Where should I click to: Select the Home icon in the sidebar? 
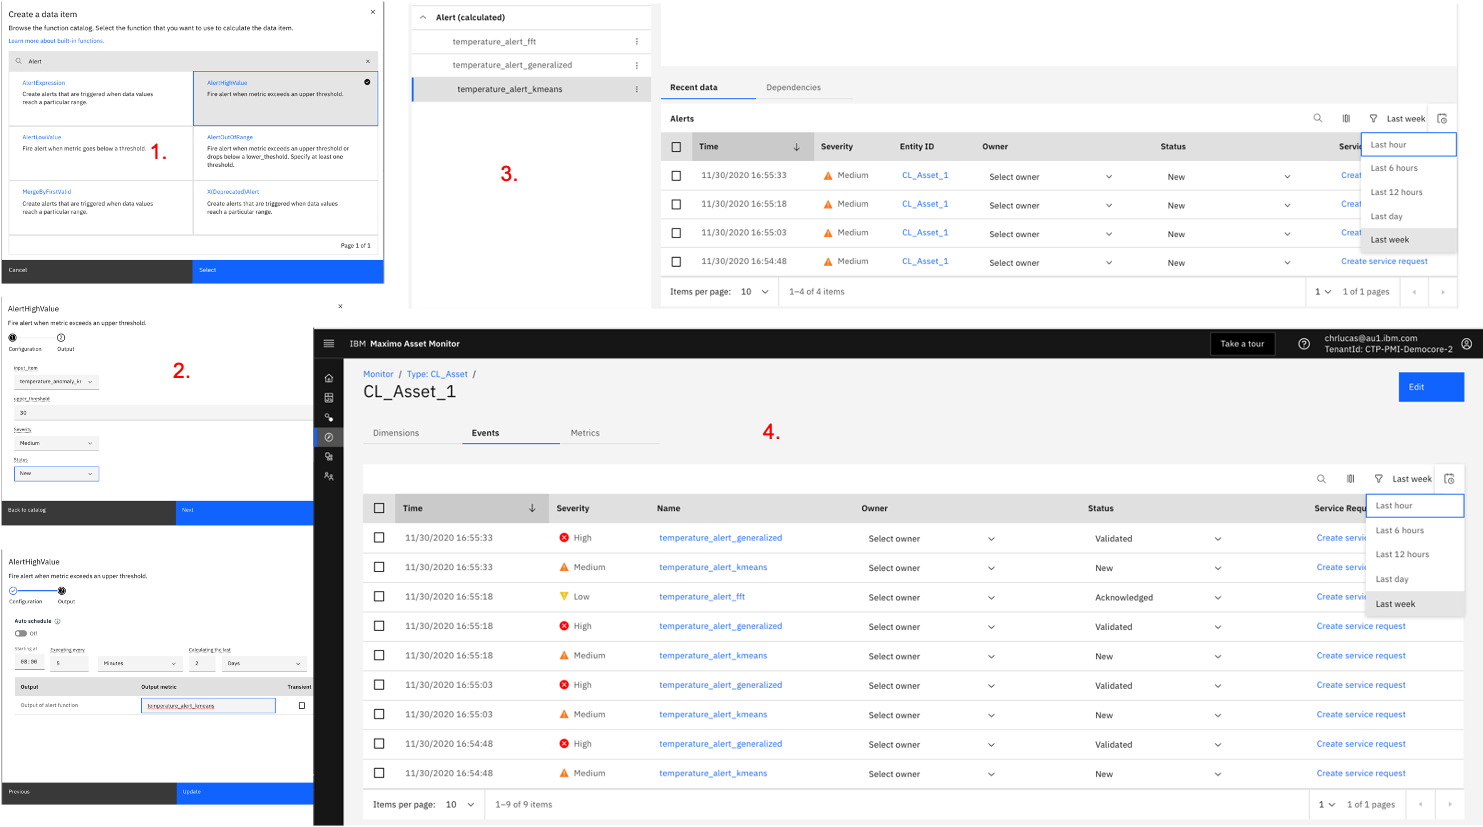[328, 378]
